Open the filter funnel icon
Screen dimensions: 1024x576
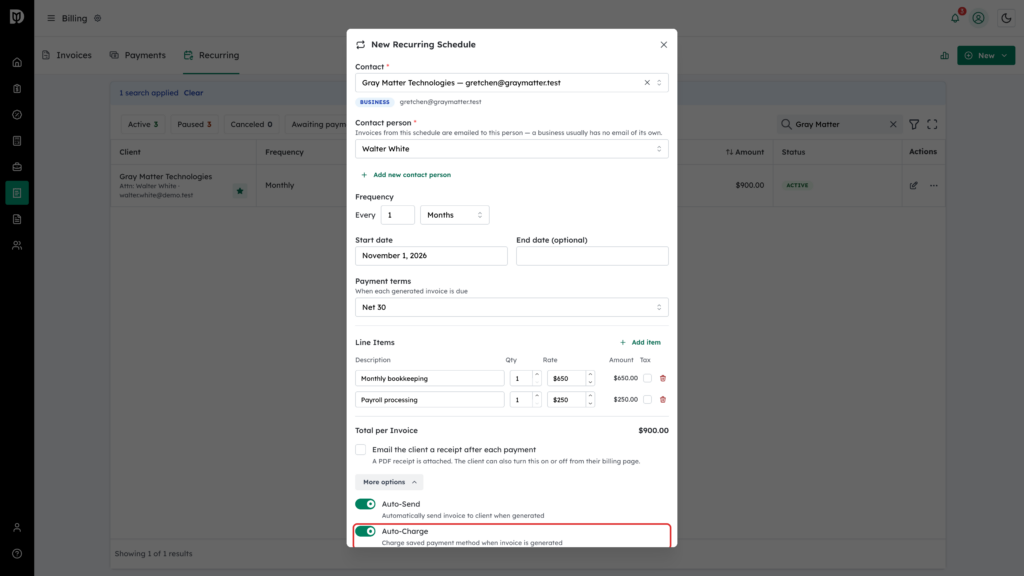pos(914,124)
